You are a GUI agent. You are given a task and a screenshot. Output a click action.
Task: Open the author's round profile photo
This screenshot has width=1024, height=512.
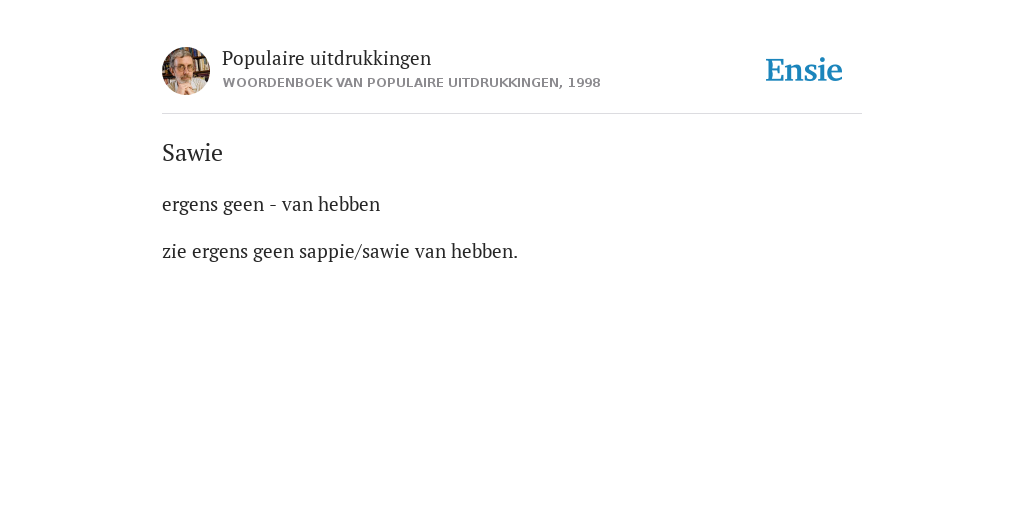186,71
